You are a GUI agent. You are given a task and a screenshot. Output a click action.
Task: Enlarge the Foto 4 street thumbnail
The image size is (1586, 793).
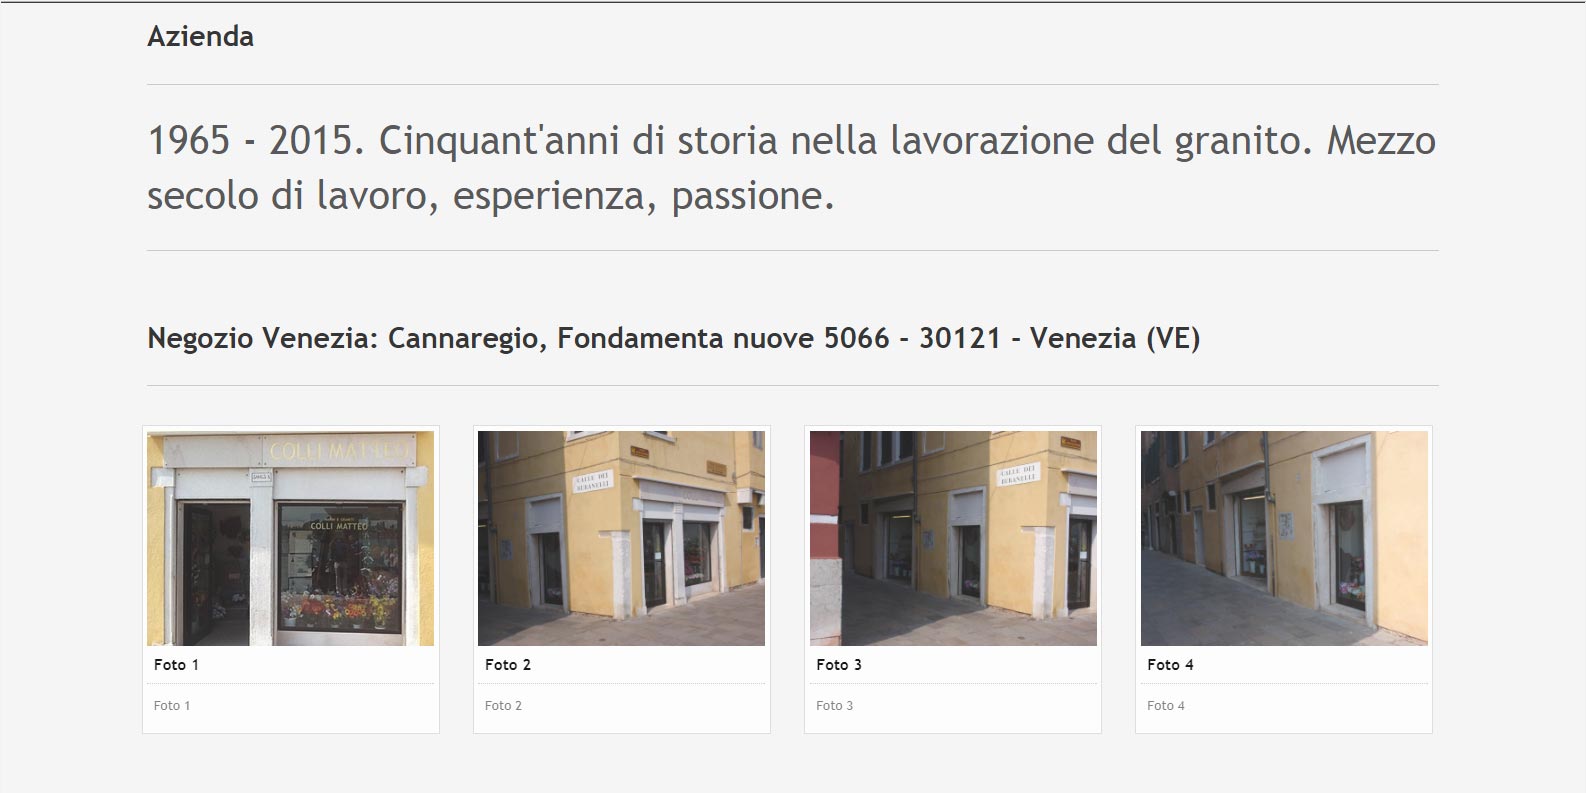1283,538
